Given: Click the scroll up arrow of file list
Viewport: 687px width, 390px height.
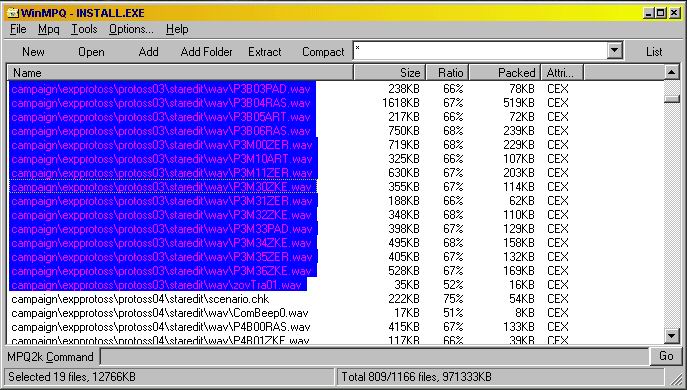Looking at the screenshot, I should (672, 72).
